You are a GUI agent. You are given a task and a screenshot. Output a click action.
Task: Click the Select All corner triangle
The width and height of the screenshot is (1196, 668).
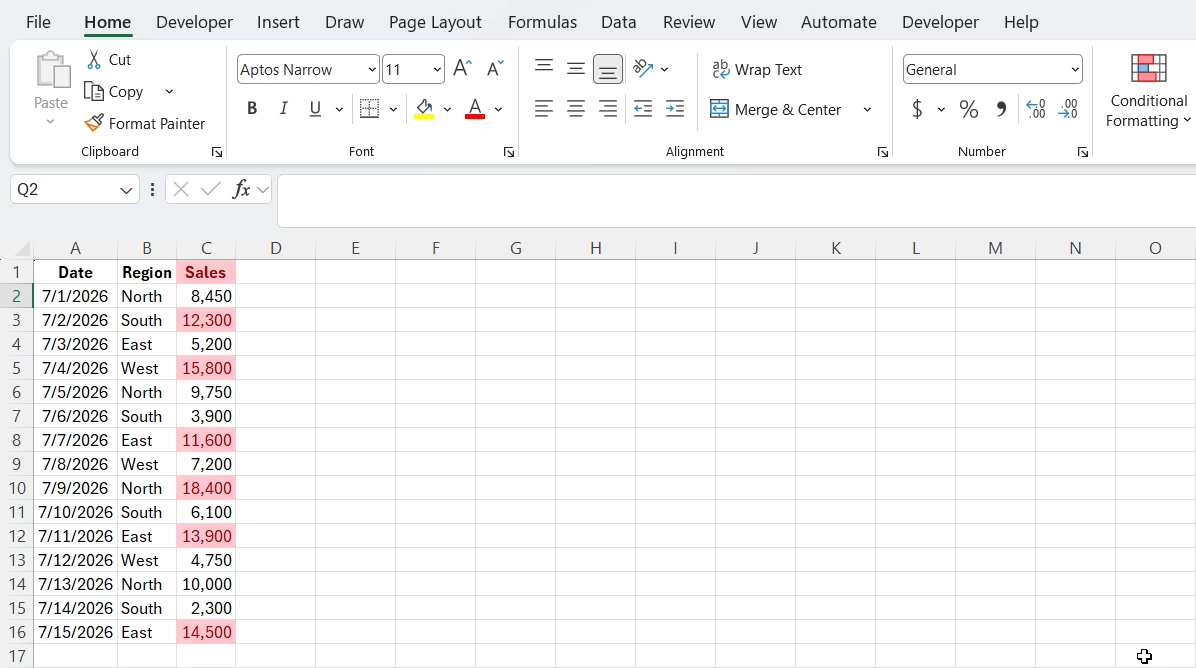22,249
